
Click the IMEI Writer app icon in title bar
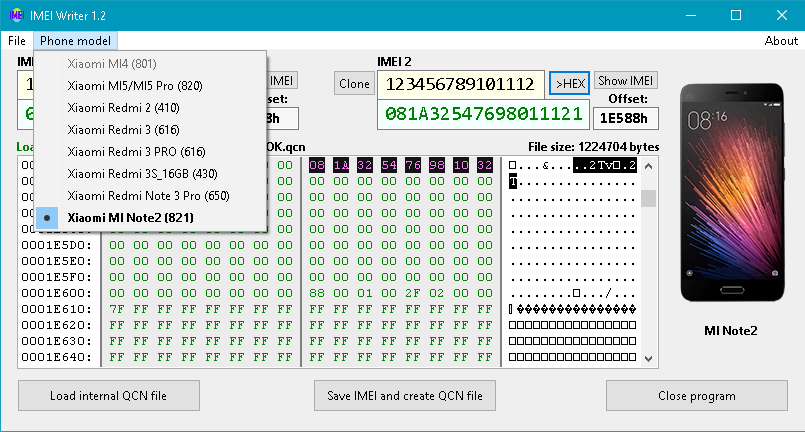pyautogui.click(x=15, y=15)
